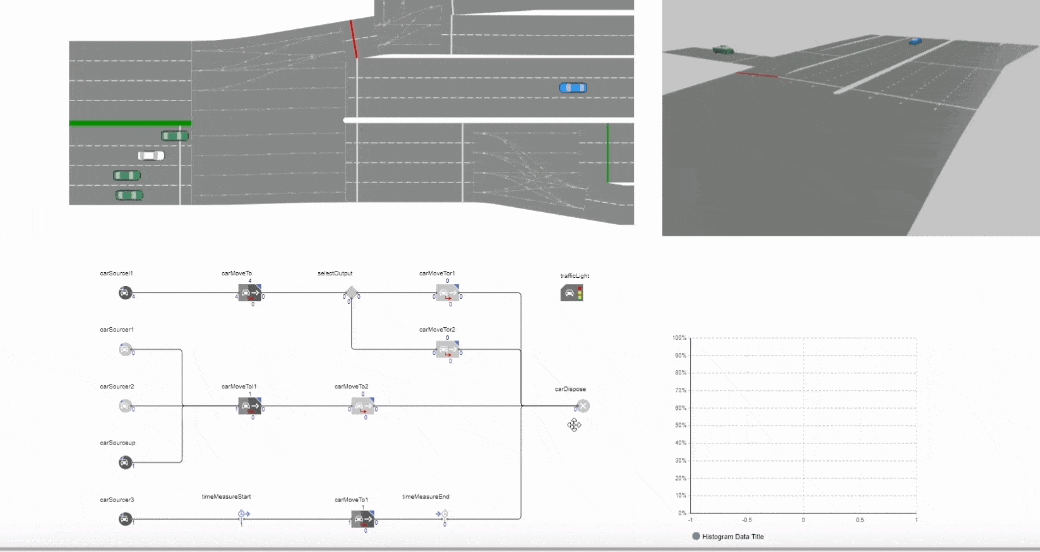Click the blue car in the 3D view
1040x552 pixels.
pos(915,41)
